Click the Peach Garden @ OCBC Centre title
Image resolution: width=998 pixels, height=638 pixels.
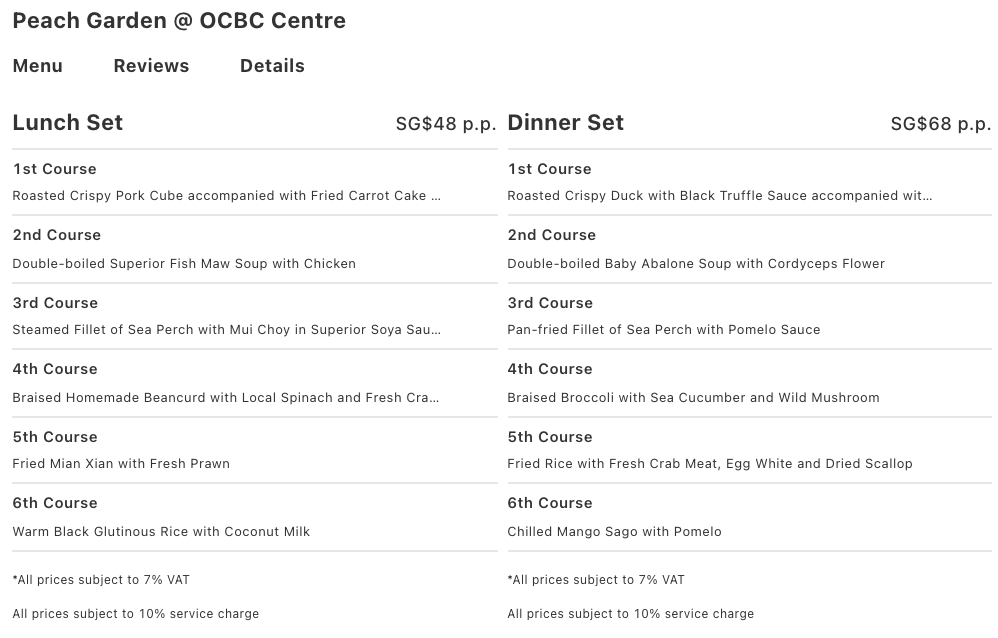tap(179, 21)
